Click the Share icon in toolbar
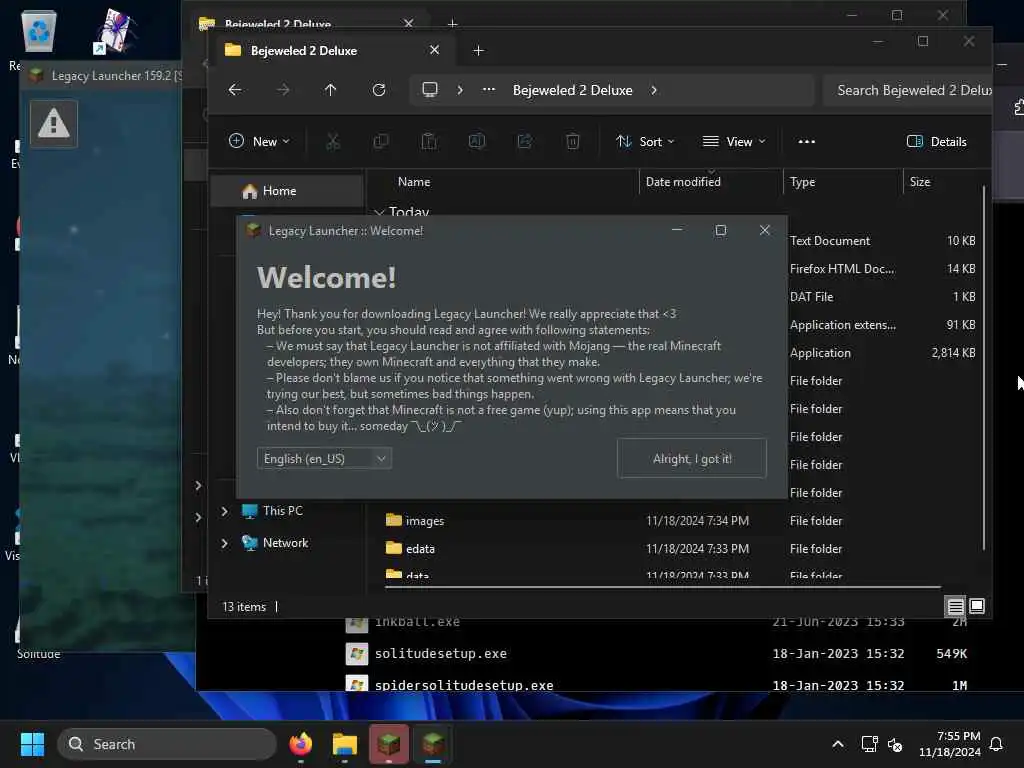Image resolution: width=1024 pixels, height=768 pixels. pyautogui.click(x=524, y=141)
